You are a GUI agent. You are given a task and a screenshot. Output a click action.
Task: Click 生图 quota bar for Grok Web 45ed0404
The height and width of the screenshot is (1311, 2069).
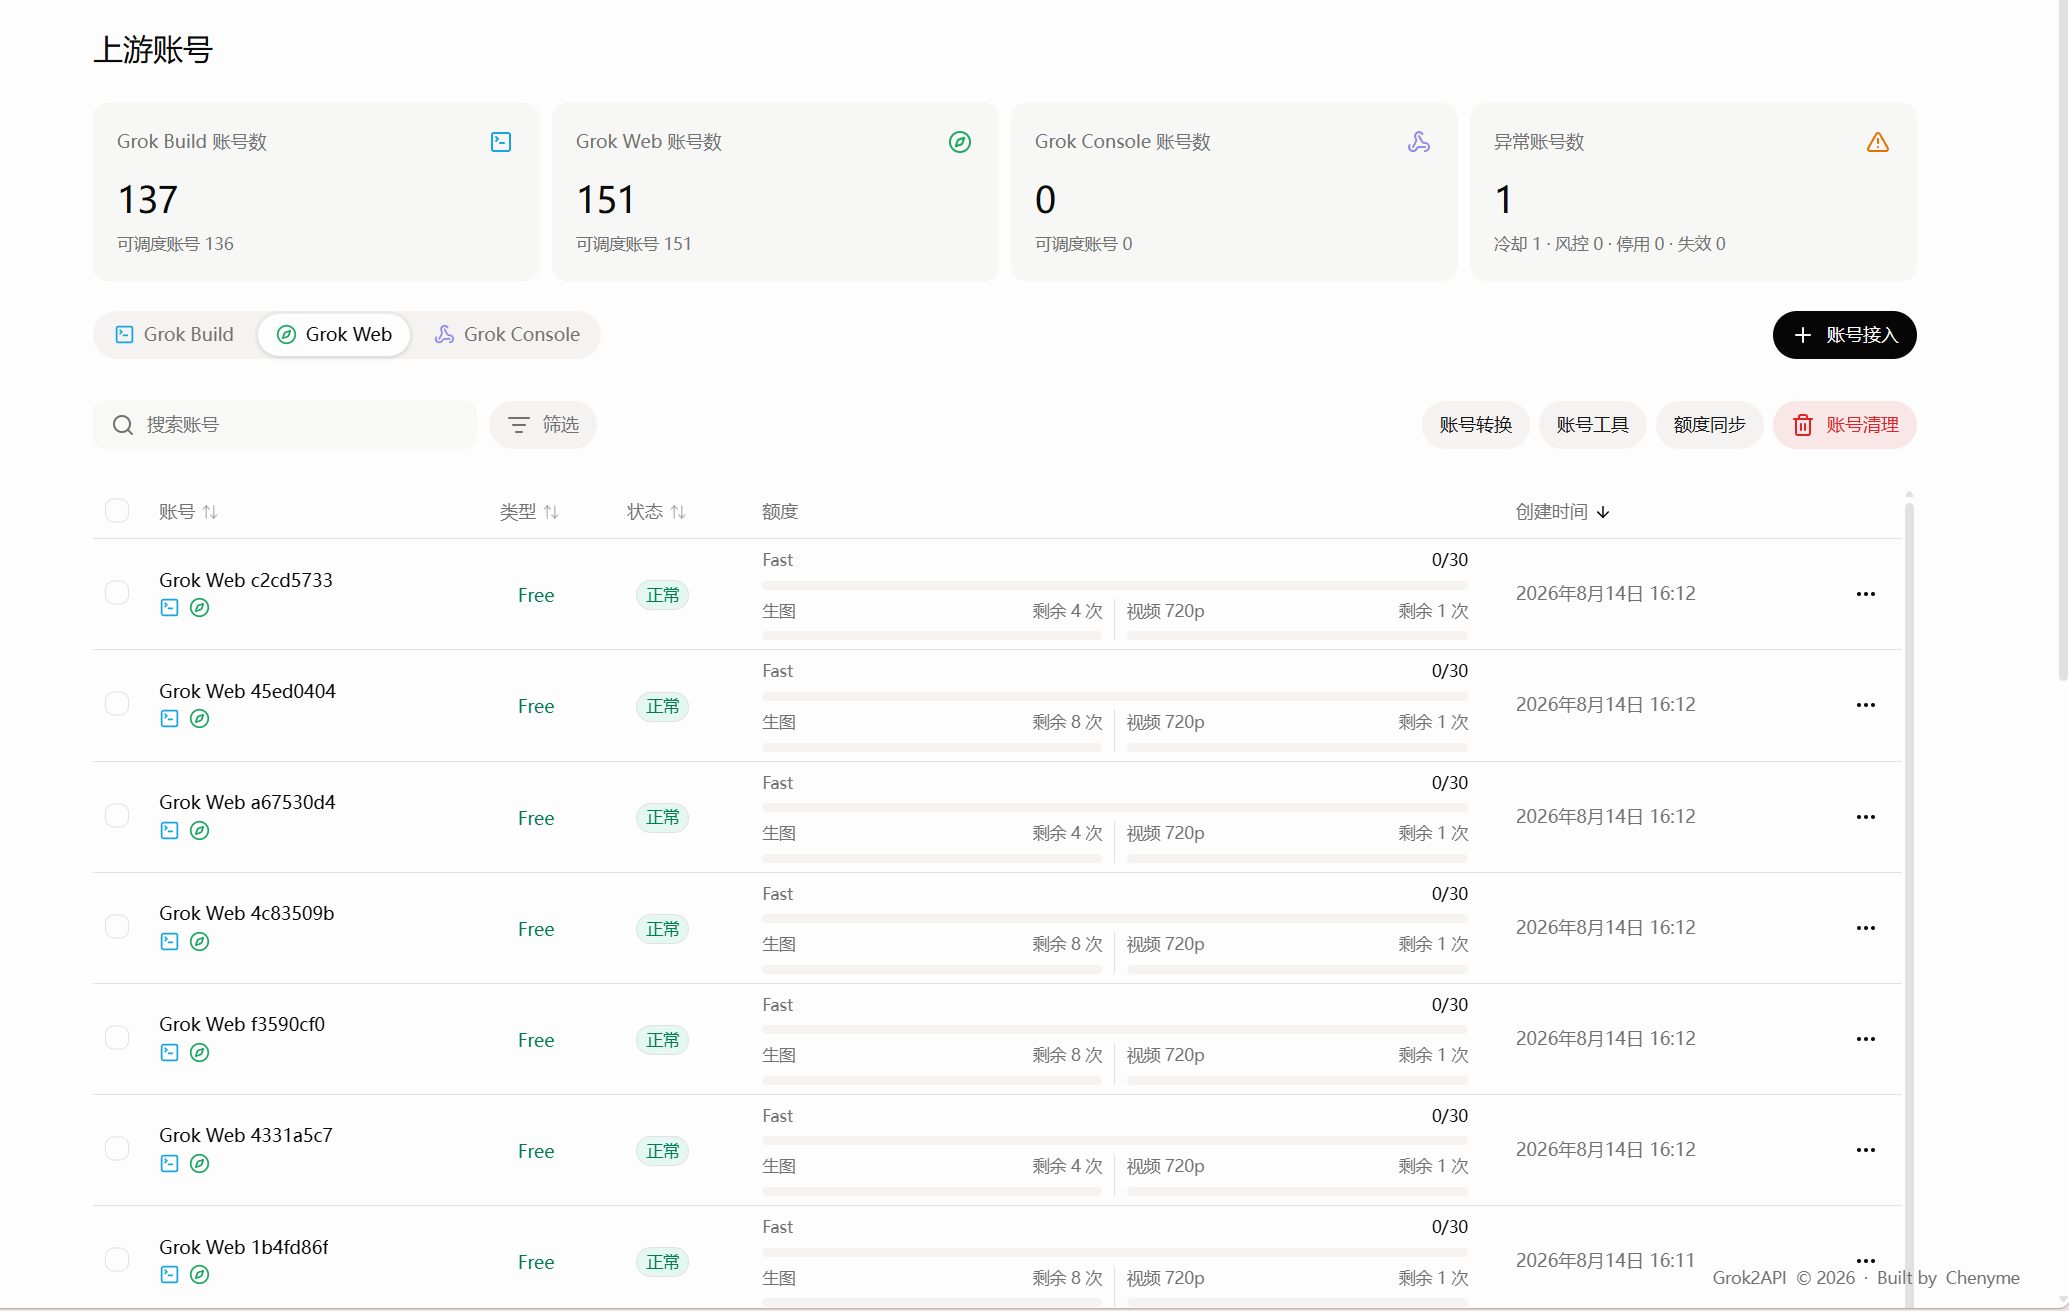[x=932, y=747]
